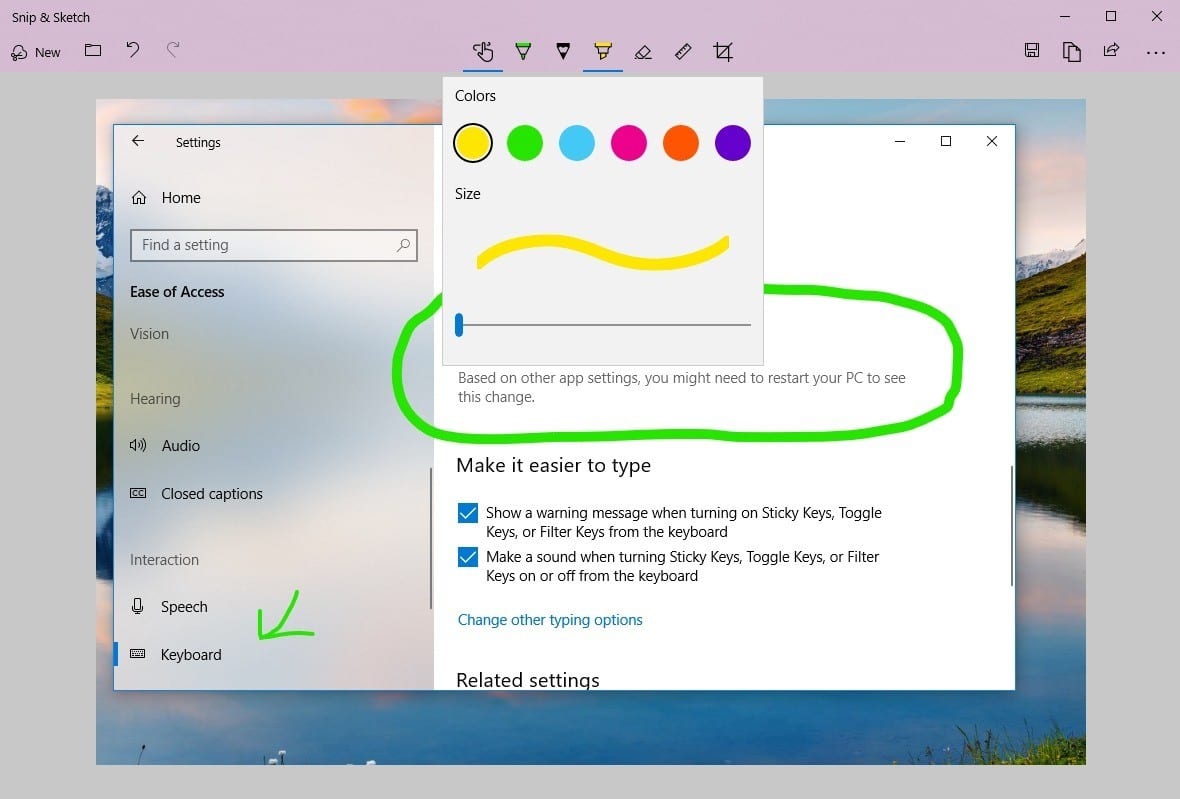Copy the snip to clipboard
Viewport: 1180px width, 799px height.
pos(1072,52)
